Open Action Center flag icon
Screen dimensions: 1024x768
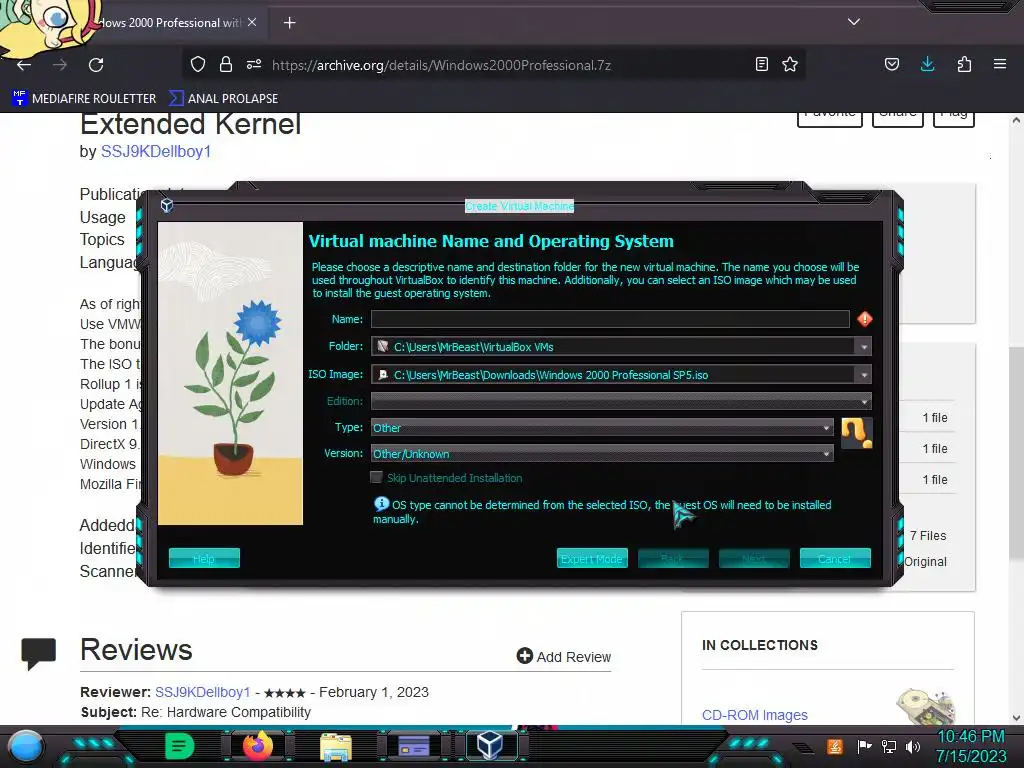[864, 746]
